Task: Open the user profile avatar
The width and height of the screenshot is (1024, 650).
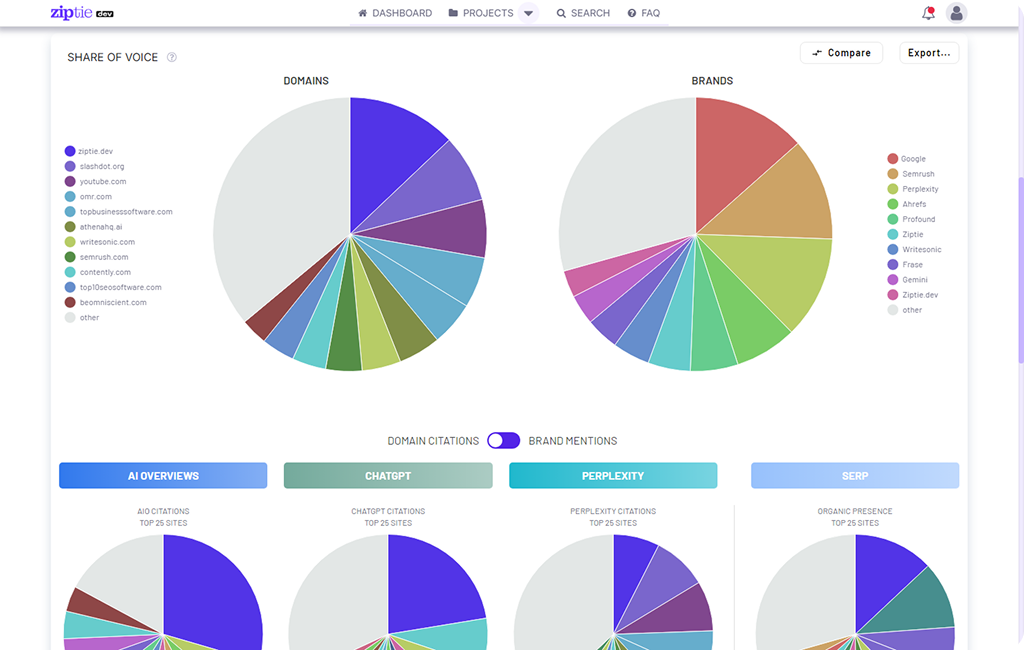Action: (957, 13)
